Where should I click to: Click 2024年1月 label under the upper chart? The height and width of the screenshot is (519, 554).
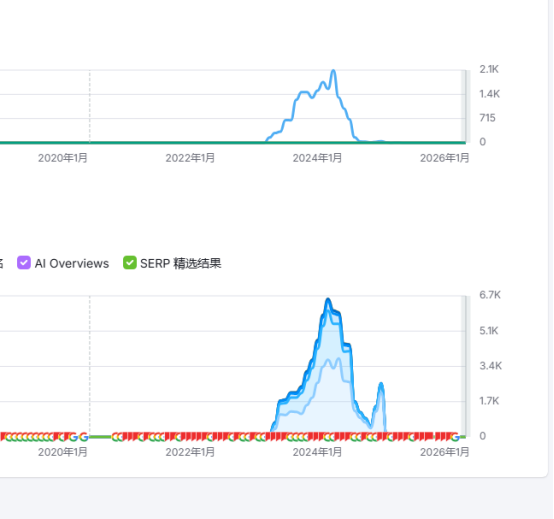tap(317, 158)
